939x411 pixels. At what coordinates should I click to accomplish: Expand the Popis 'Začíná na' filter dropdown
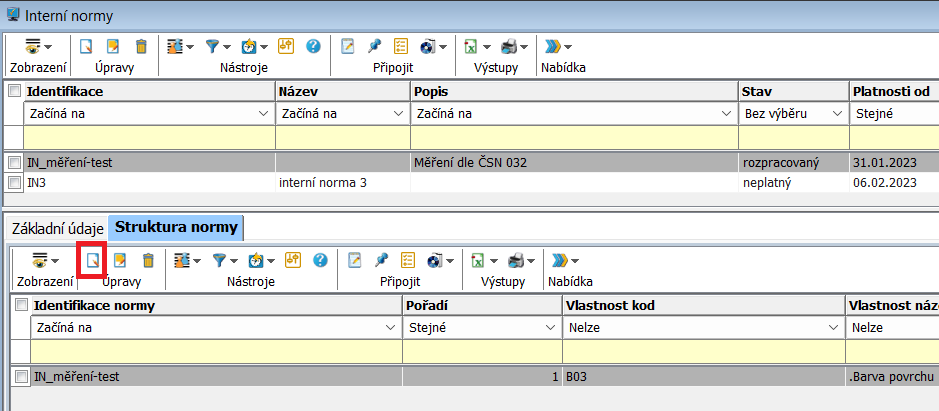point(726,114)
